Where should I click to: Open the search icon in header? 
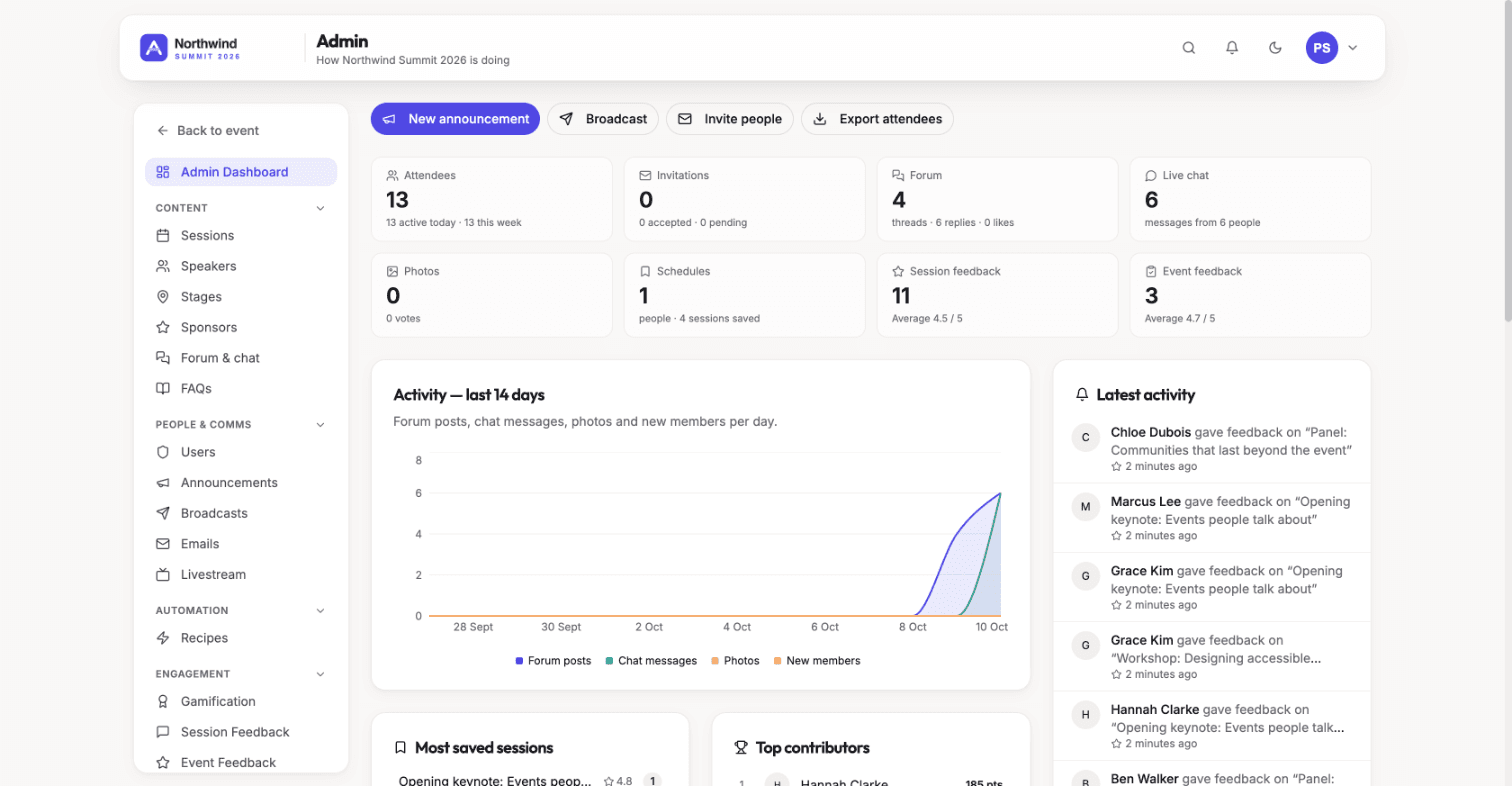1189,47
